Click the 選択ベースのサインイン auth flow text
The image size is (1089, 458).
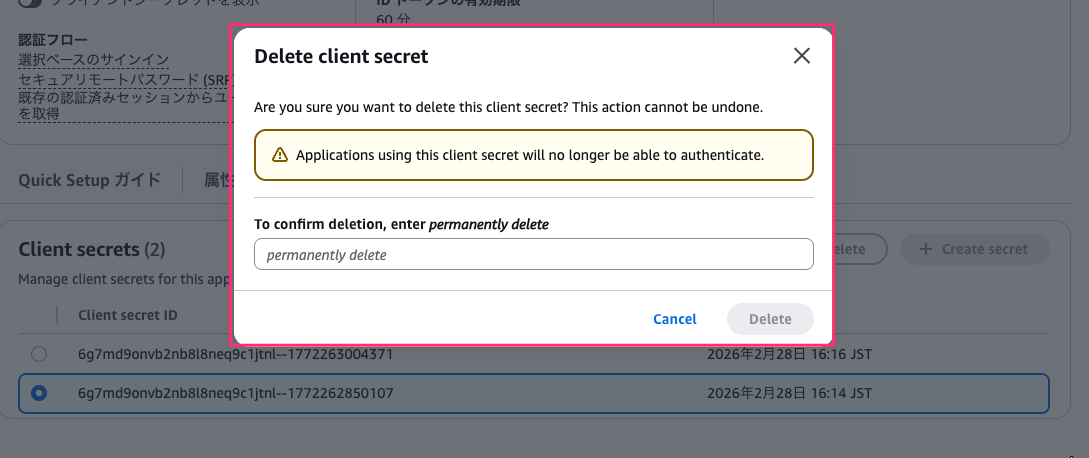(93, 61)
